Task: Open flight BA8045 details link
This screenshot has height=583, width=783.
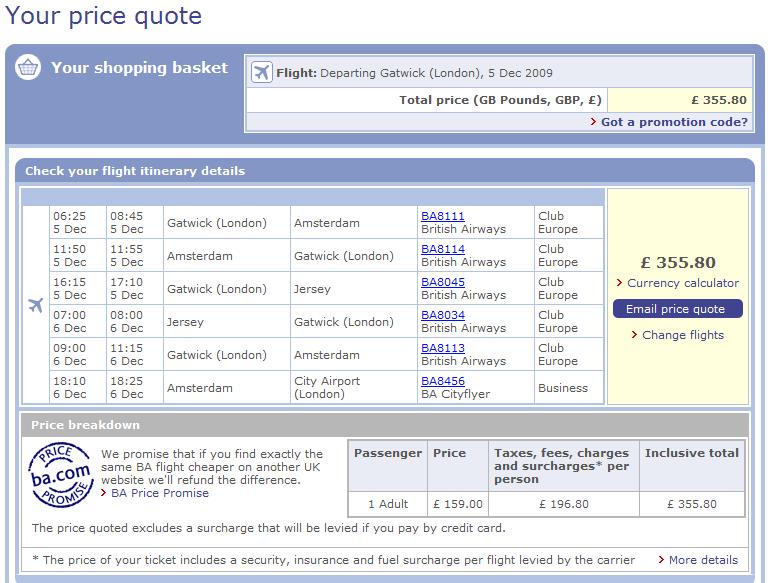Action: [443, 282]
